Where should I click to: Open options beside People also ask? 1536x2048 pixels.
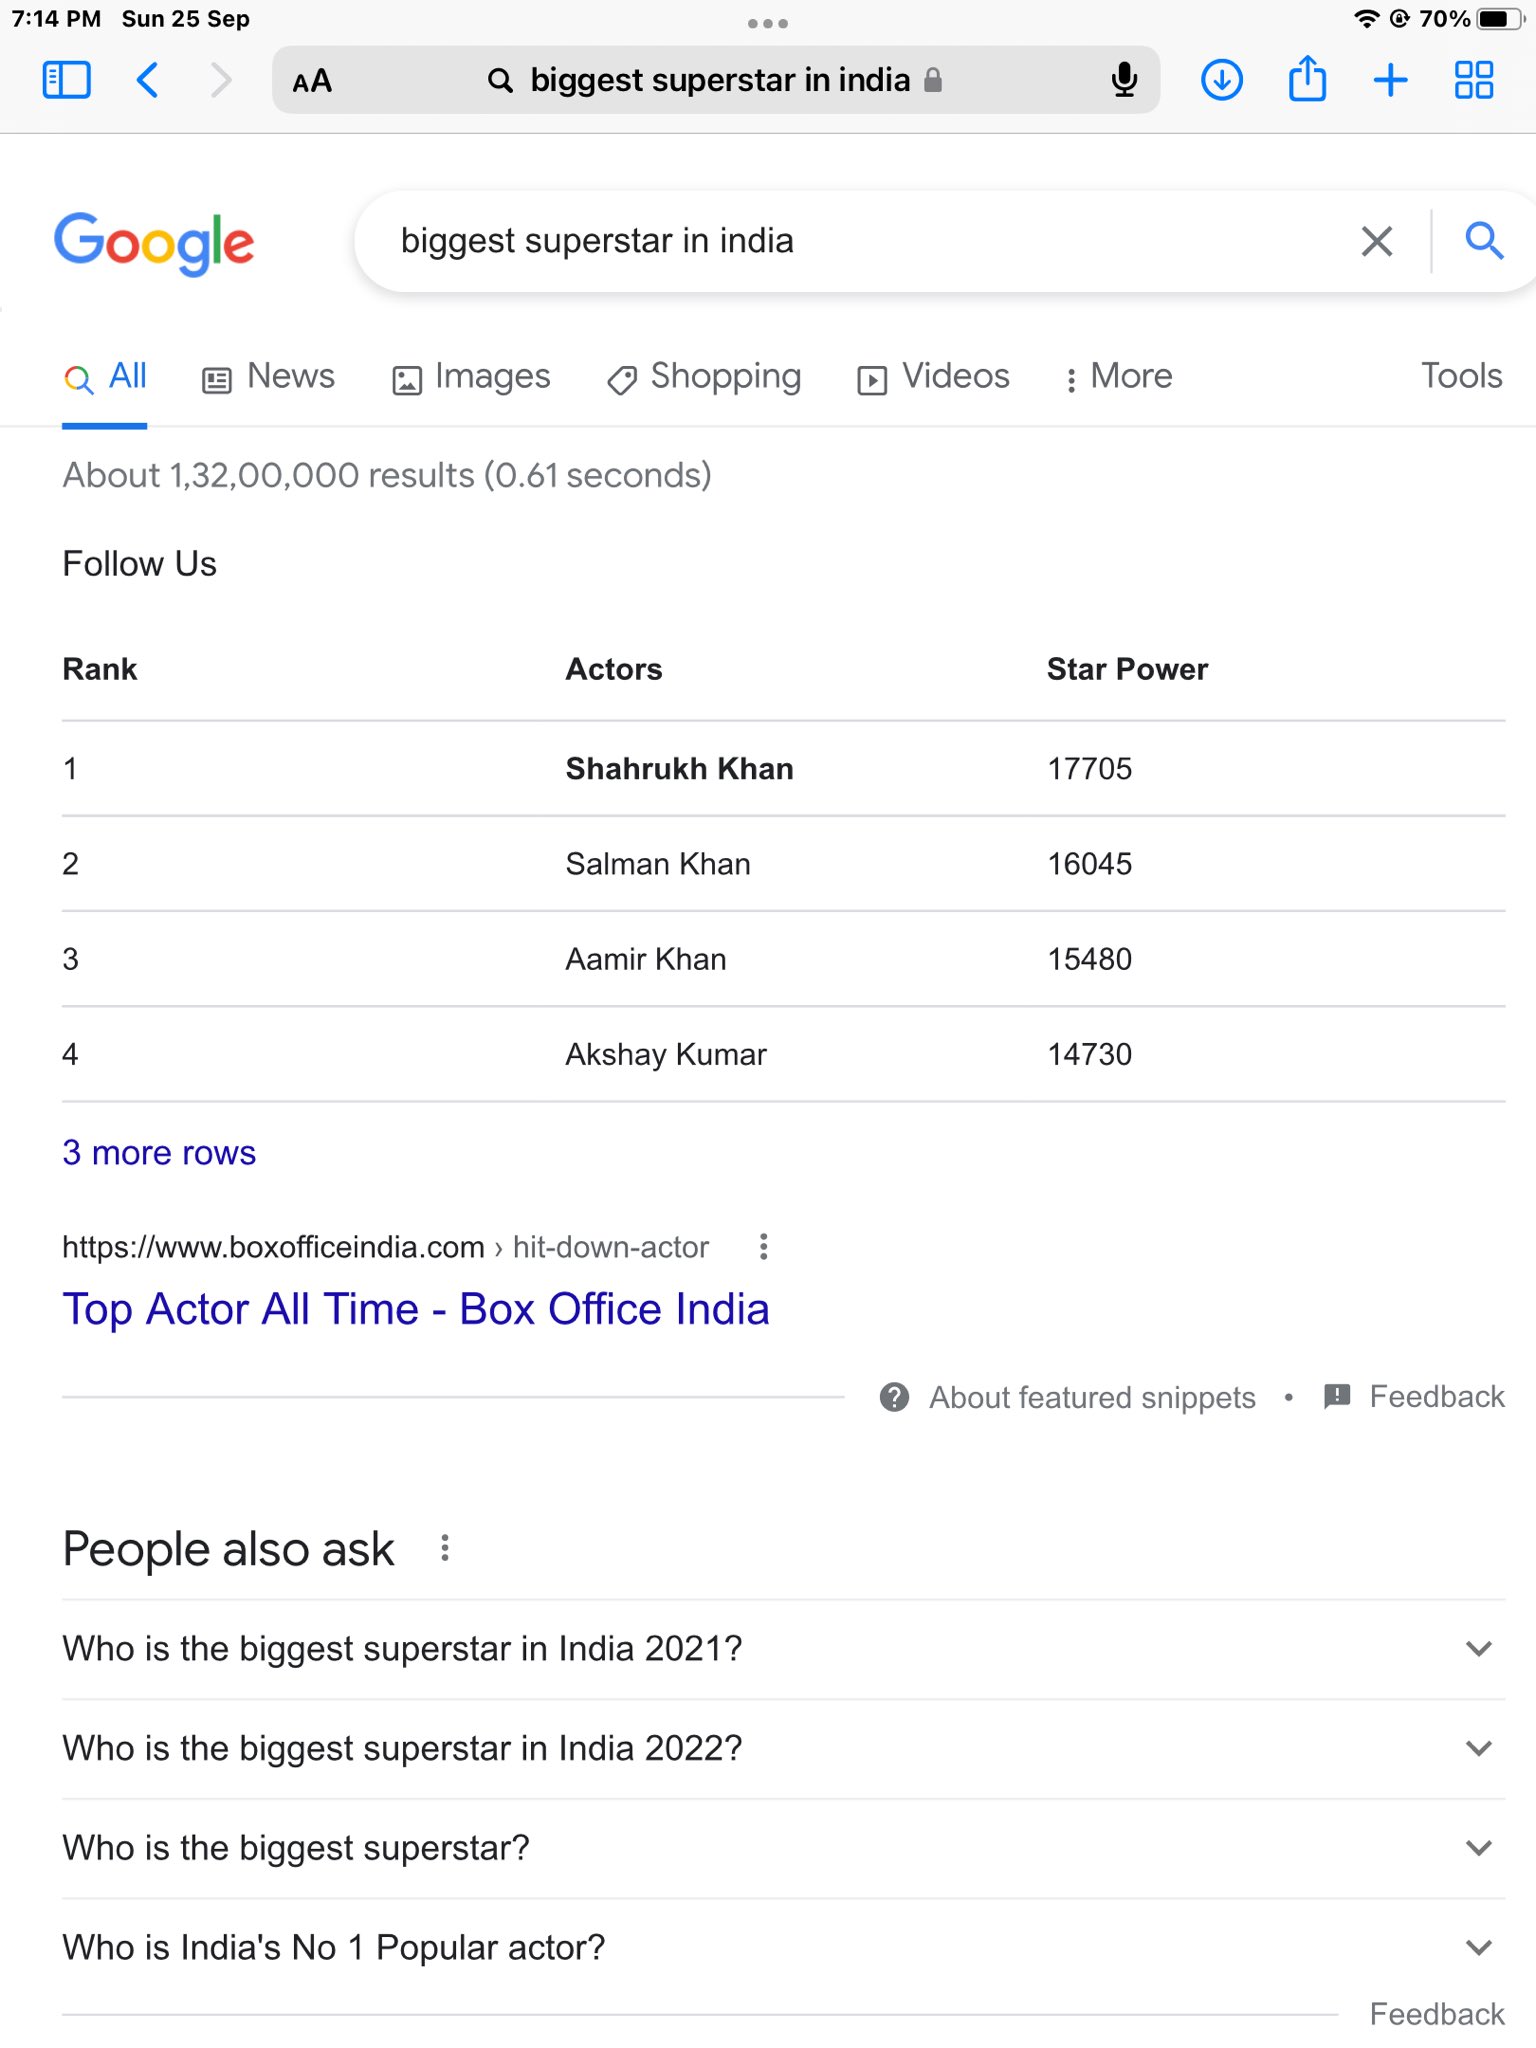[445, 1549]
